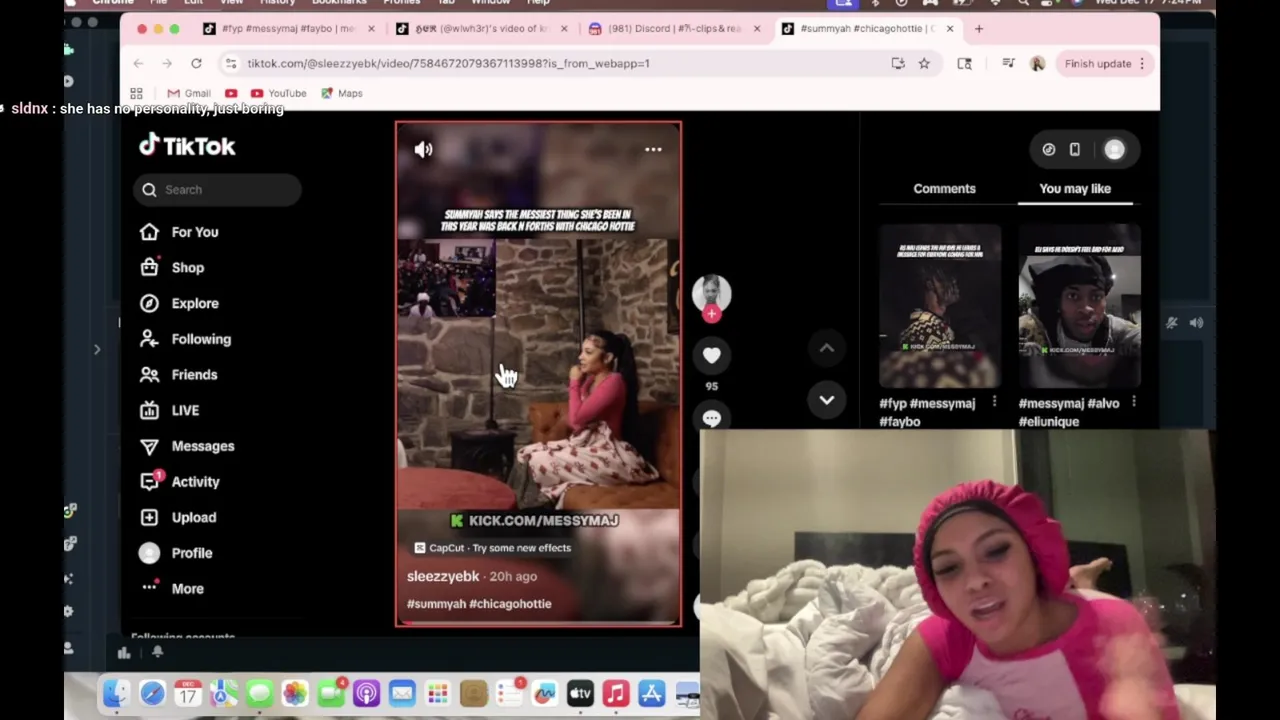
Task: Click sleezzyebk username link
Action: pos(443,576)
